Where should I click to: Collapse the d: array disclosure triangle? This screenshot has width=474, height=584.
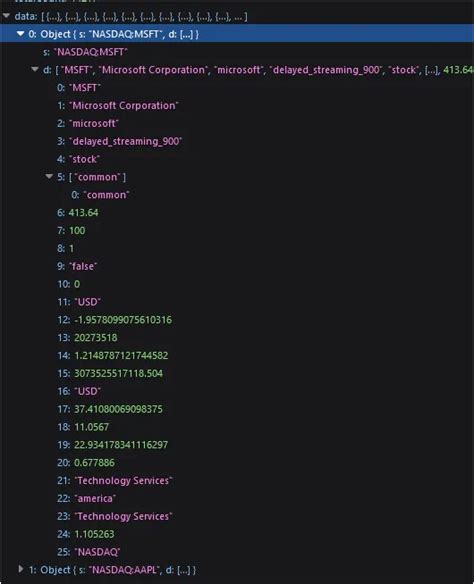click(x=35, y=69)
